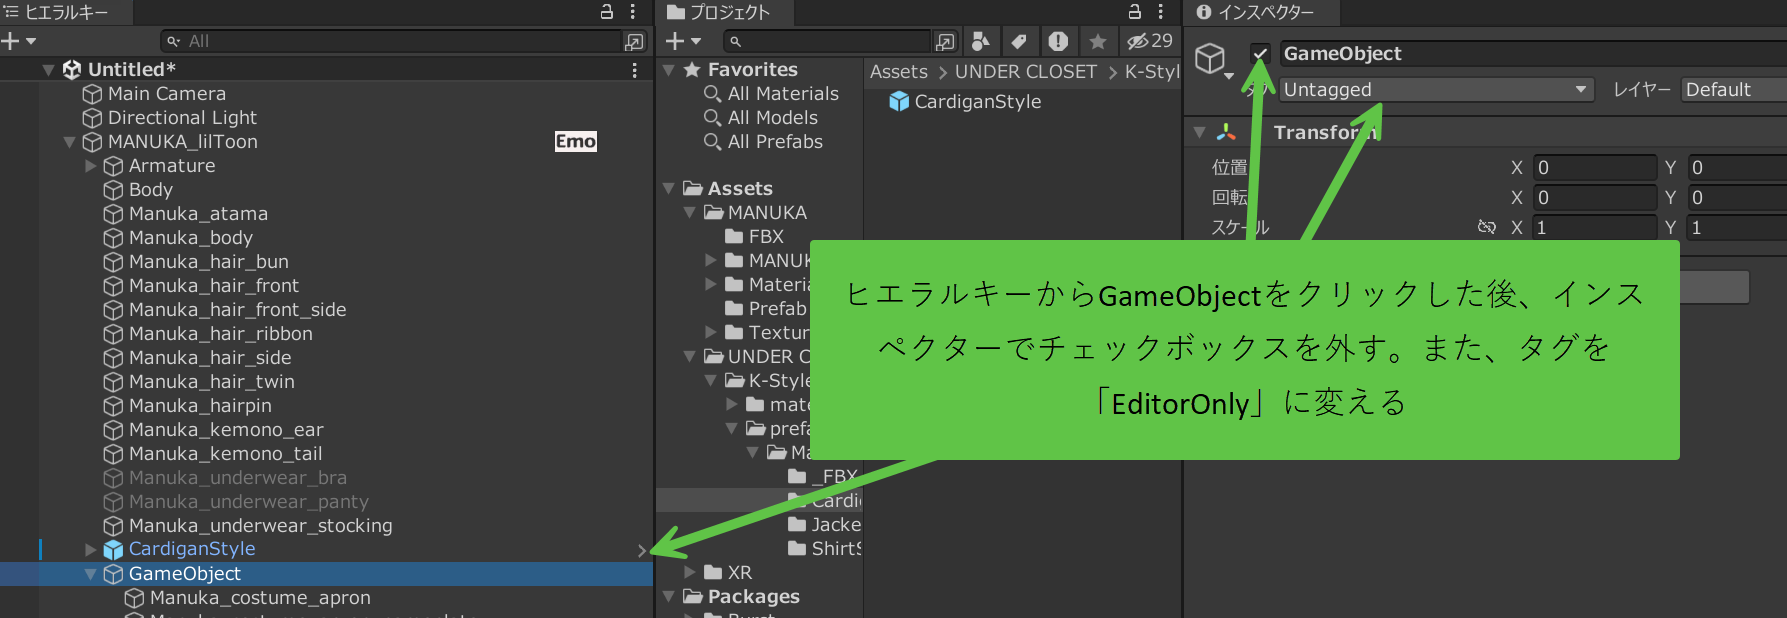Toggle the Project panel lock
The image size is (1787, 618).
point(1134,12)
